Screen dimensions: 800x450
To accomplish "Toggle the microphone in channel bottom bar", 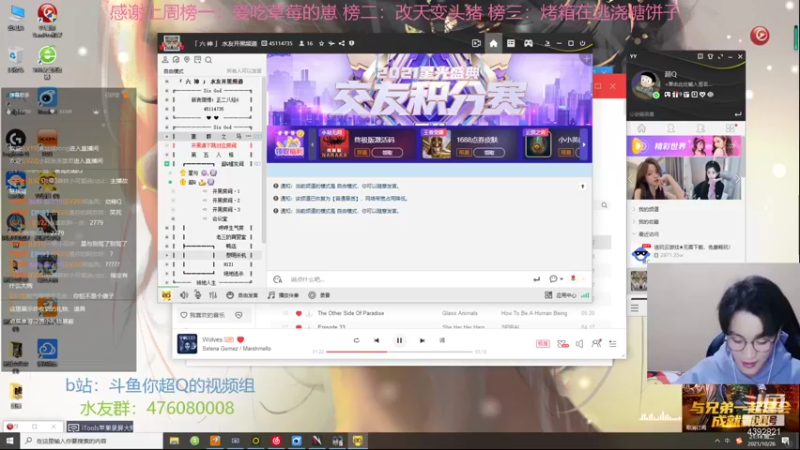I will pyautogui.click(x=198, y=295).
